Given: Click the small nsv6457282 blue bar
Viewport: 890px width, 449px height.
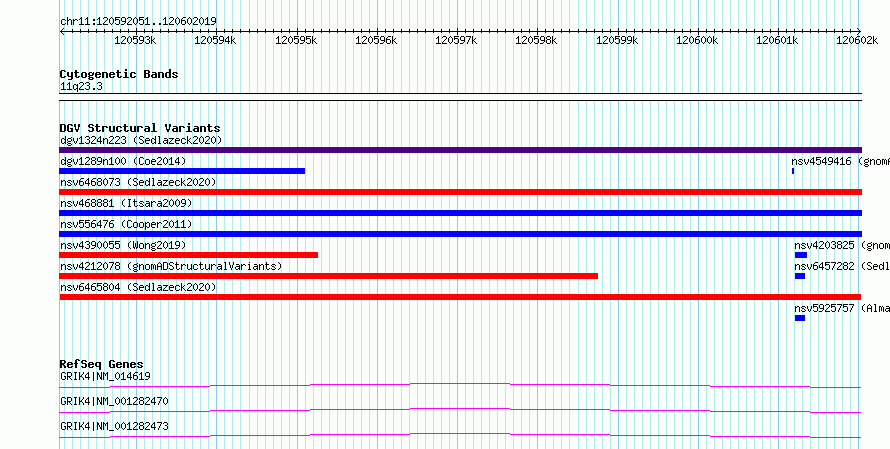Looking at the screenshot, I should (x=800, y=276).
